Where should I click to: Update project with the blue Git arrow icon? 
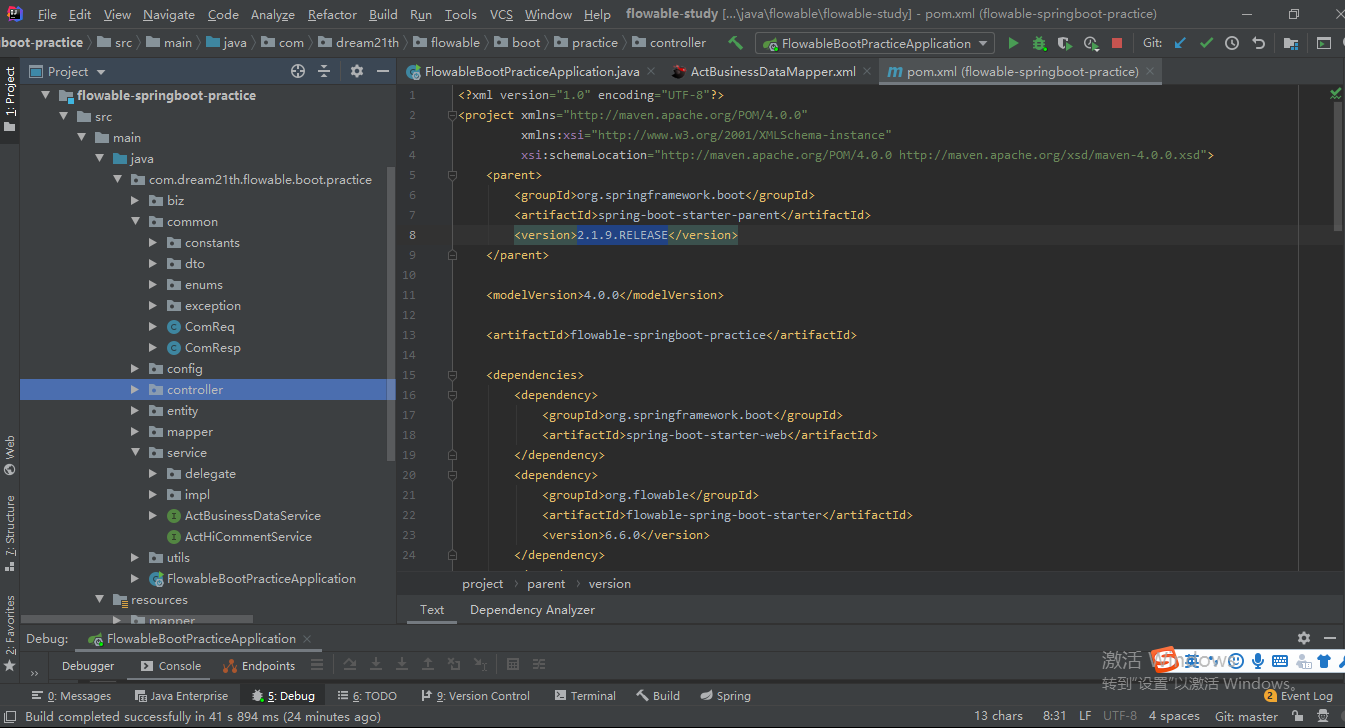tap(1178, 43)
